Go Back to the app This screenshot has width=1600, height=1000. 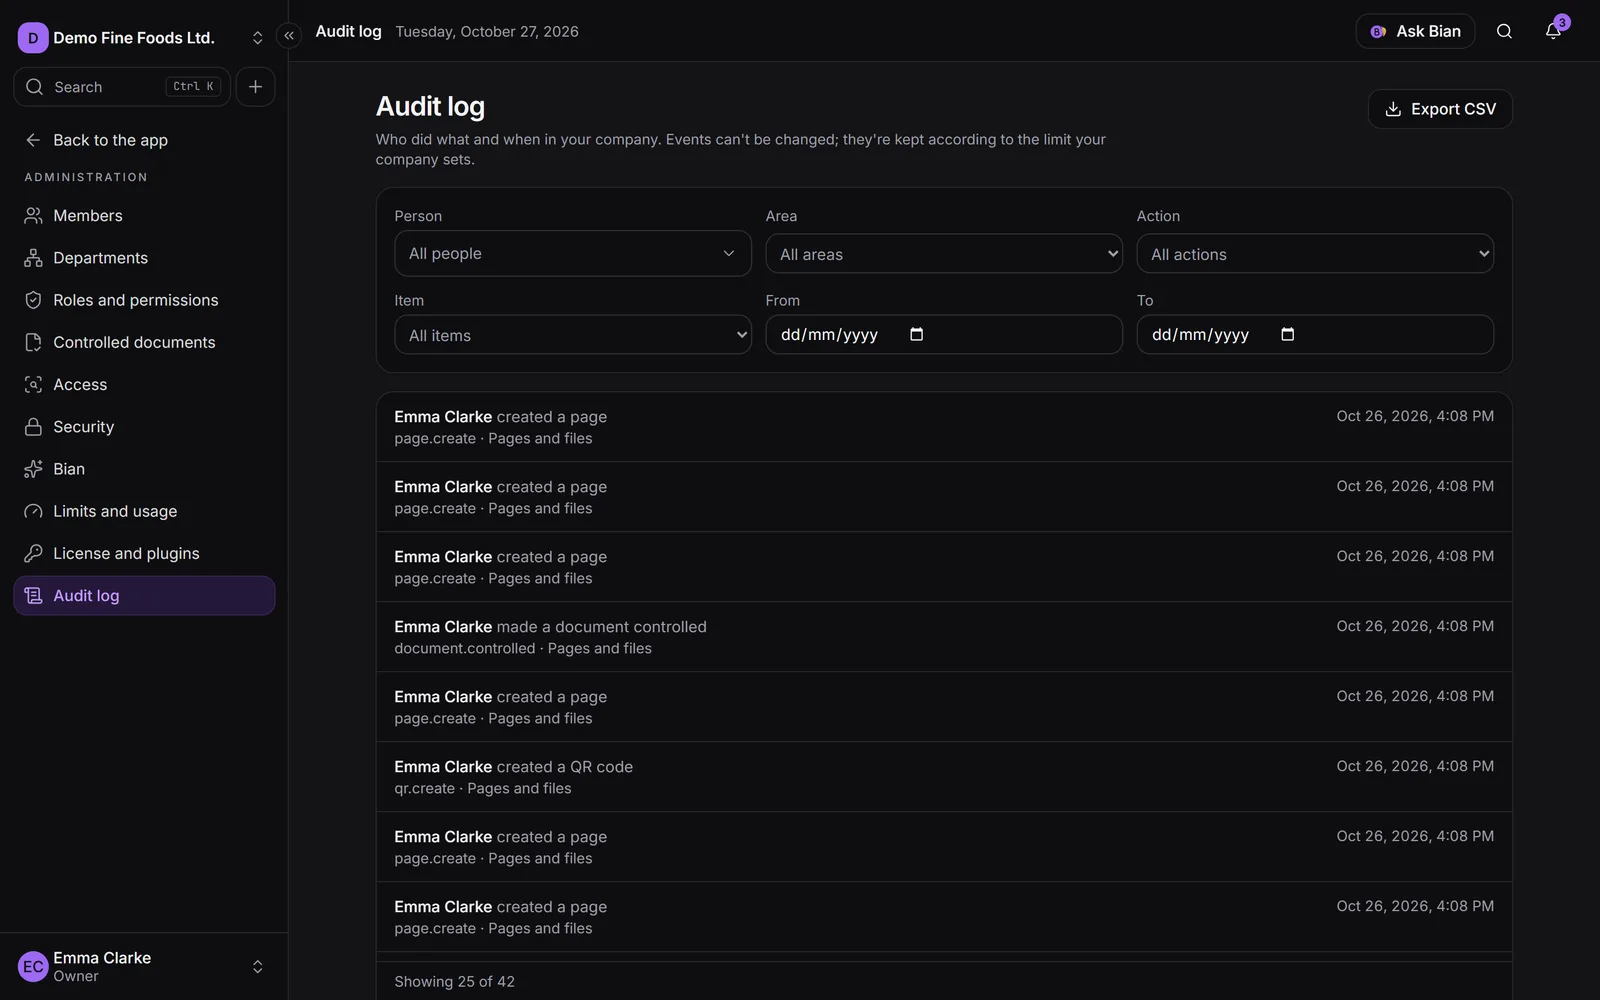(x=144, y=140)
